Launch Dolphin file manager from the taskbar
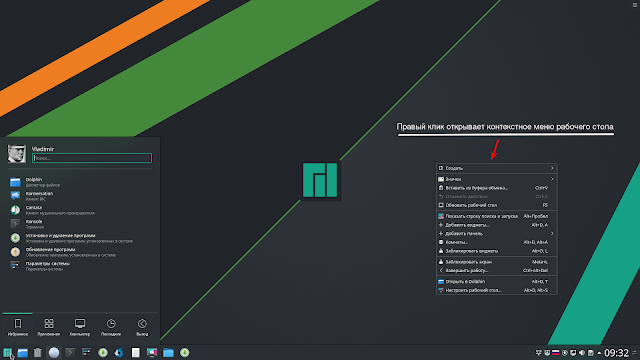This screenshot has width=640, height=360. tap(23, 353)
